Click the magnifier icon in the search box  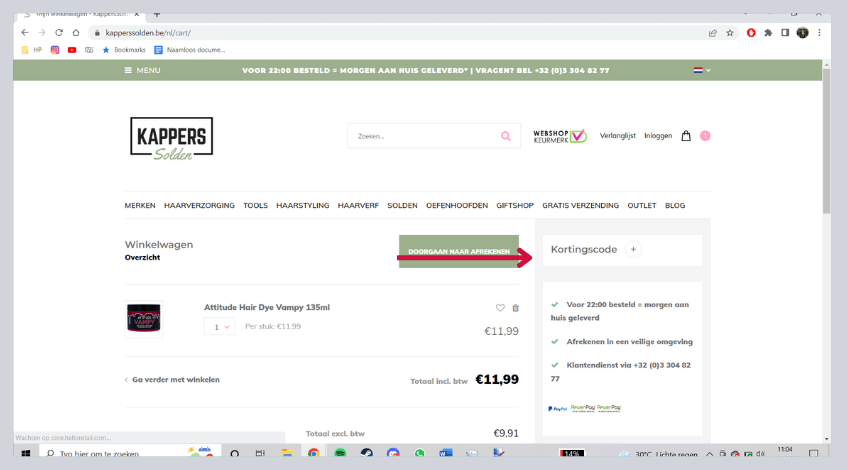click(506, 136)
